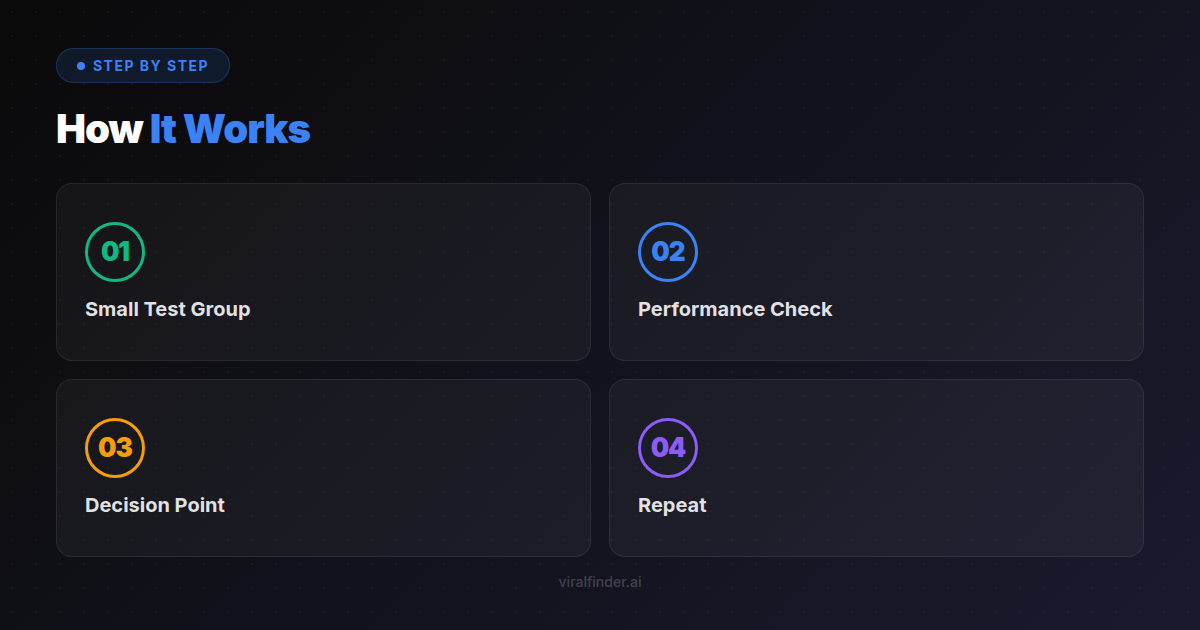Click the word Point in third card
The height and width of the screenshot is (630, 1200).
(202, 505)
